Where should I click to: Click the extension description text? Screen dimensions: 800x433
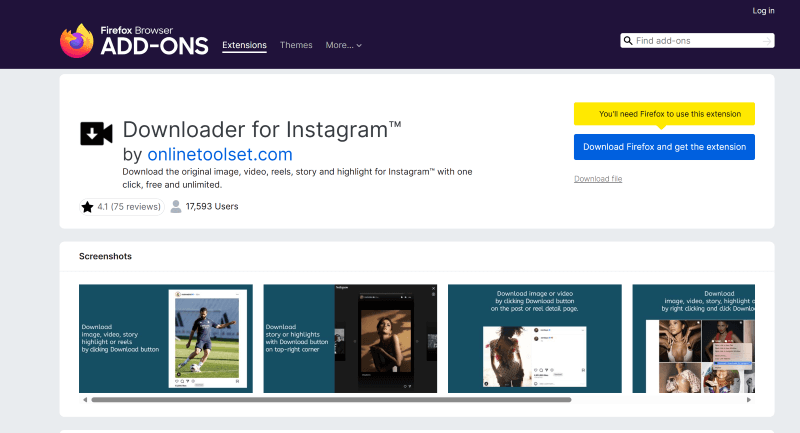[x=297, y=178]
